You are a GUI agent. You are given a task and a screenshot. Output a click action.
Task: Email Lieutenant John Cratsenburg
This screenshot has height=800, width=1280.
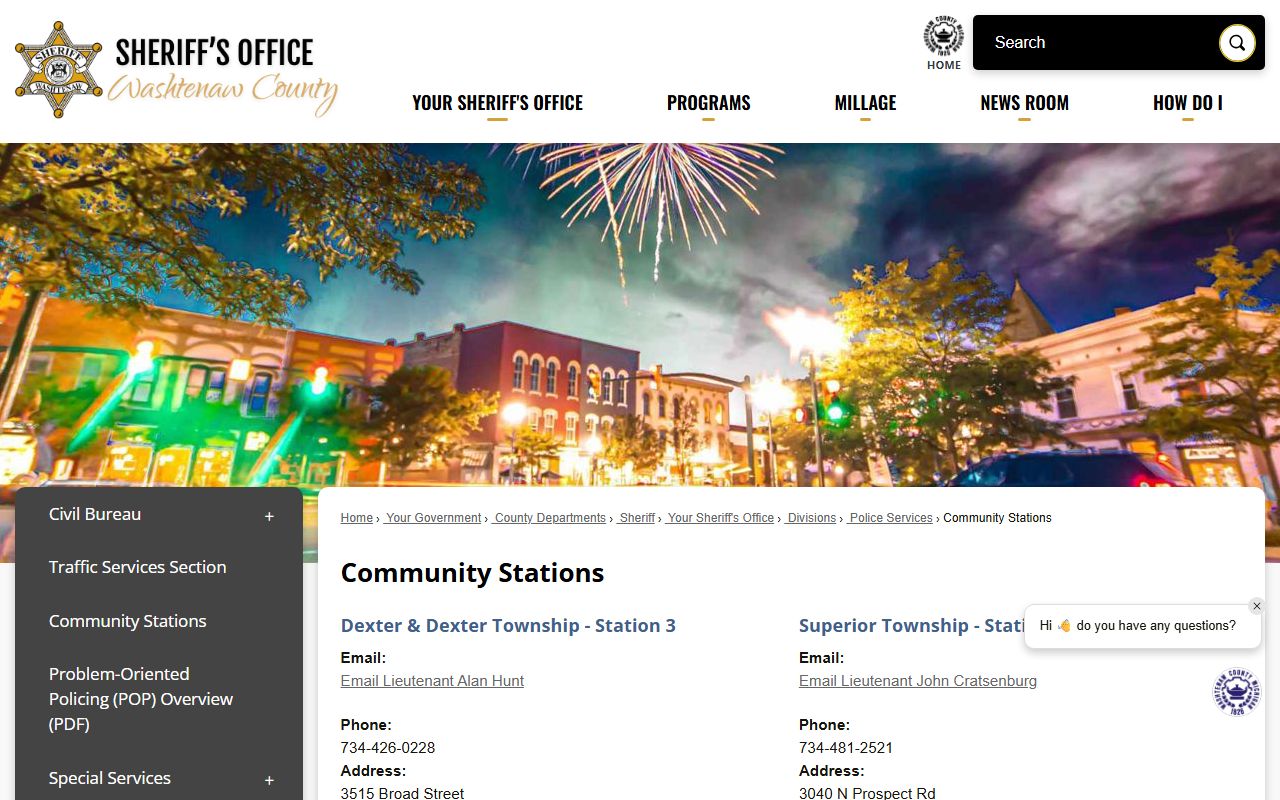tap(918, 681)
